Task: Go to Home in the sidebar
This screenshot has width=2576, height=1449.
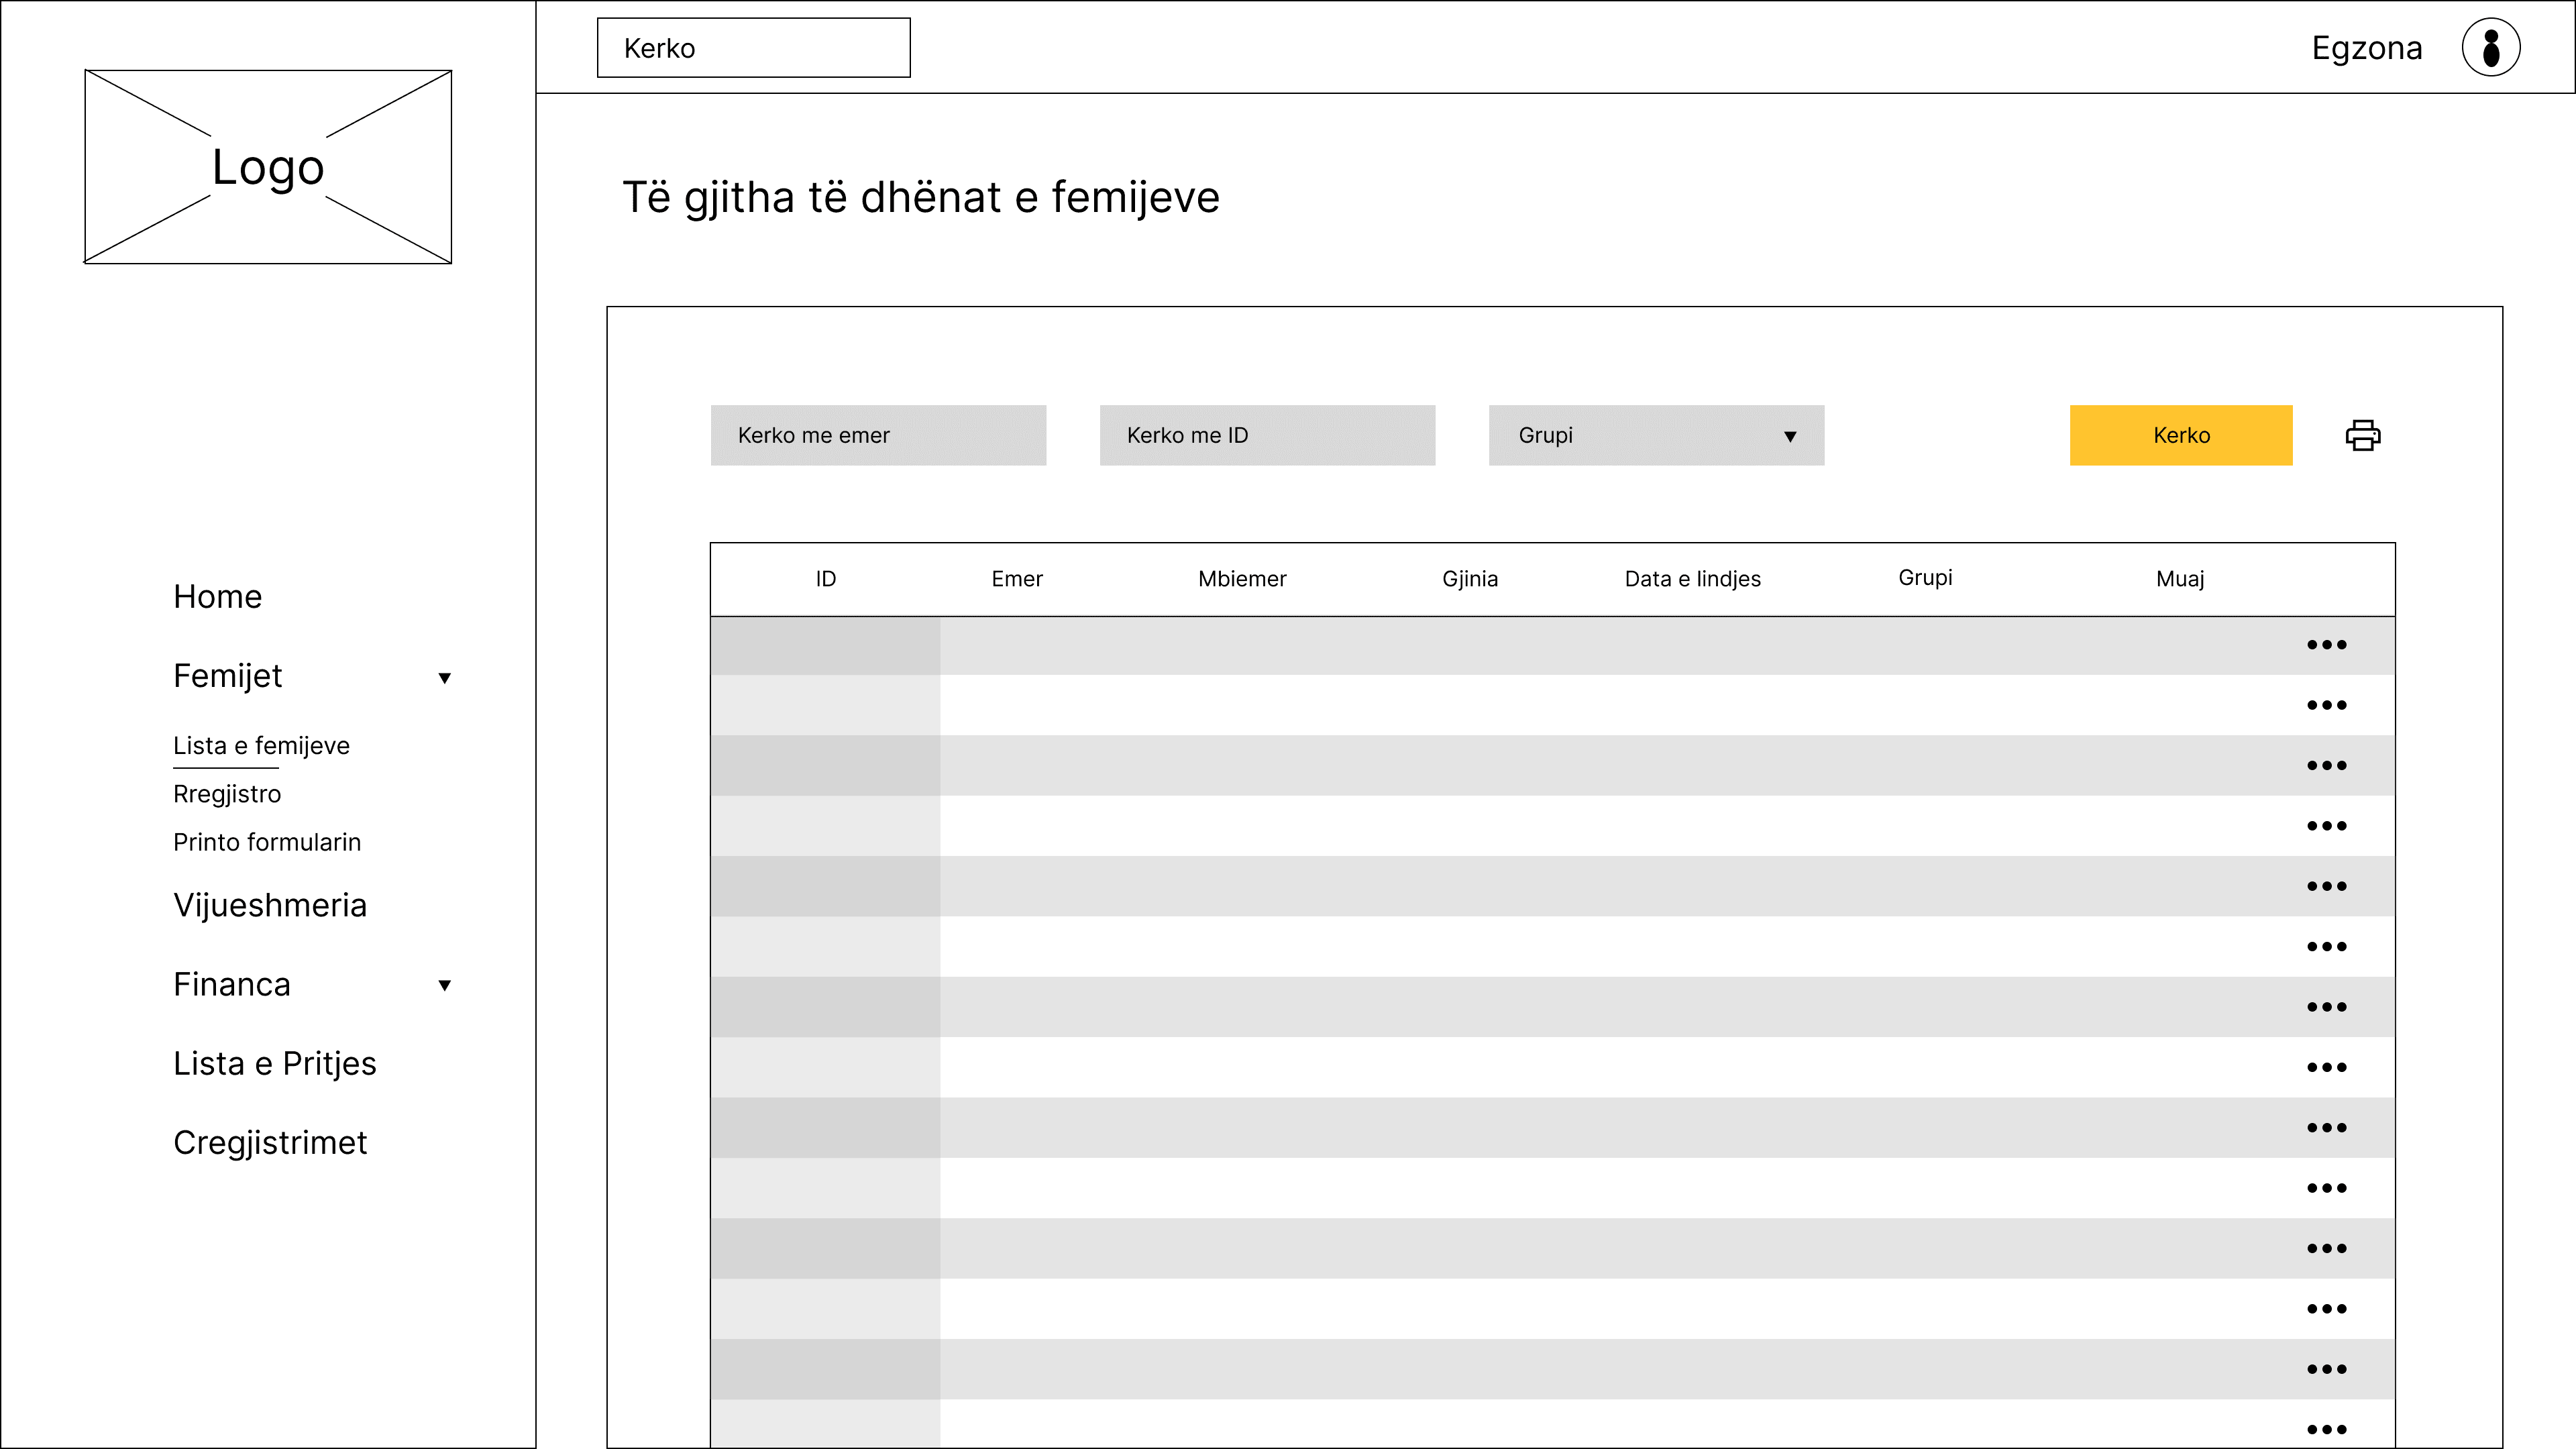Action: click(x=218, y=597)
